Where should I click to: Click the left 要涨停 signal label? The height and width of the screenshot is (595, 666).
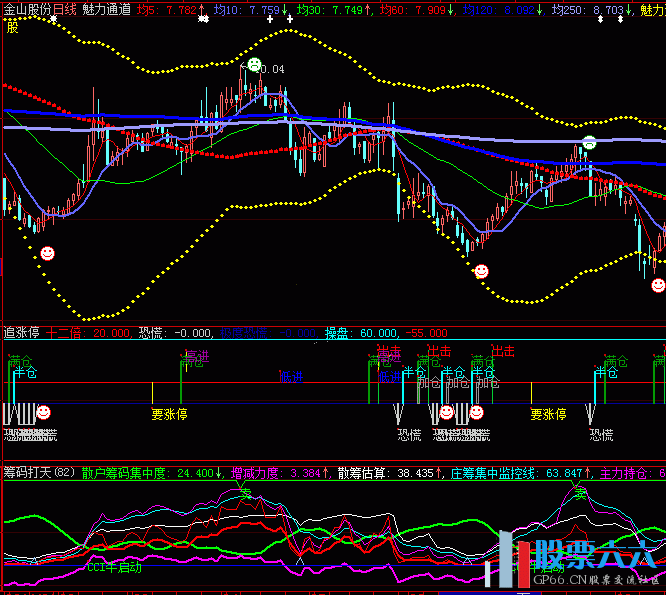click(x=169, y=413)
